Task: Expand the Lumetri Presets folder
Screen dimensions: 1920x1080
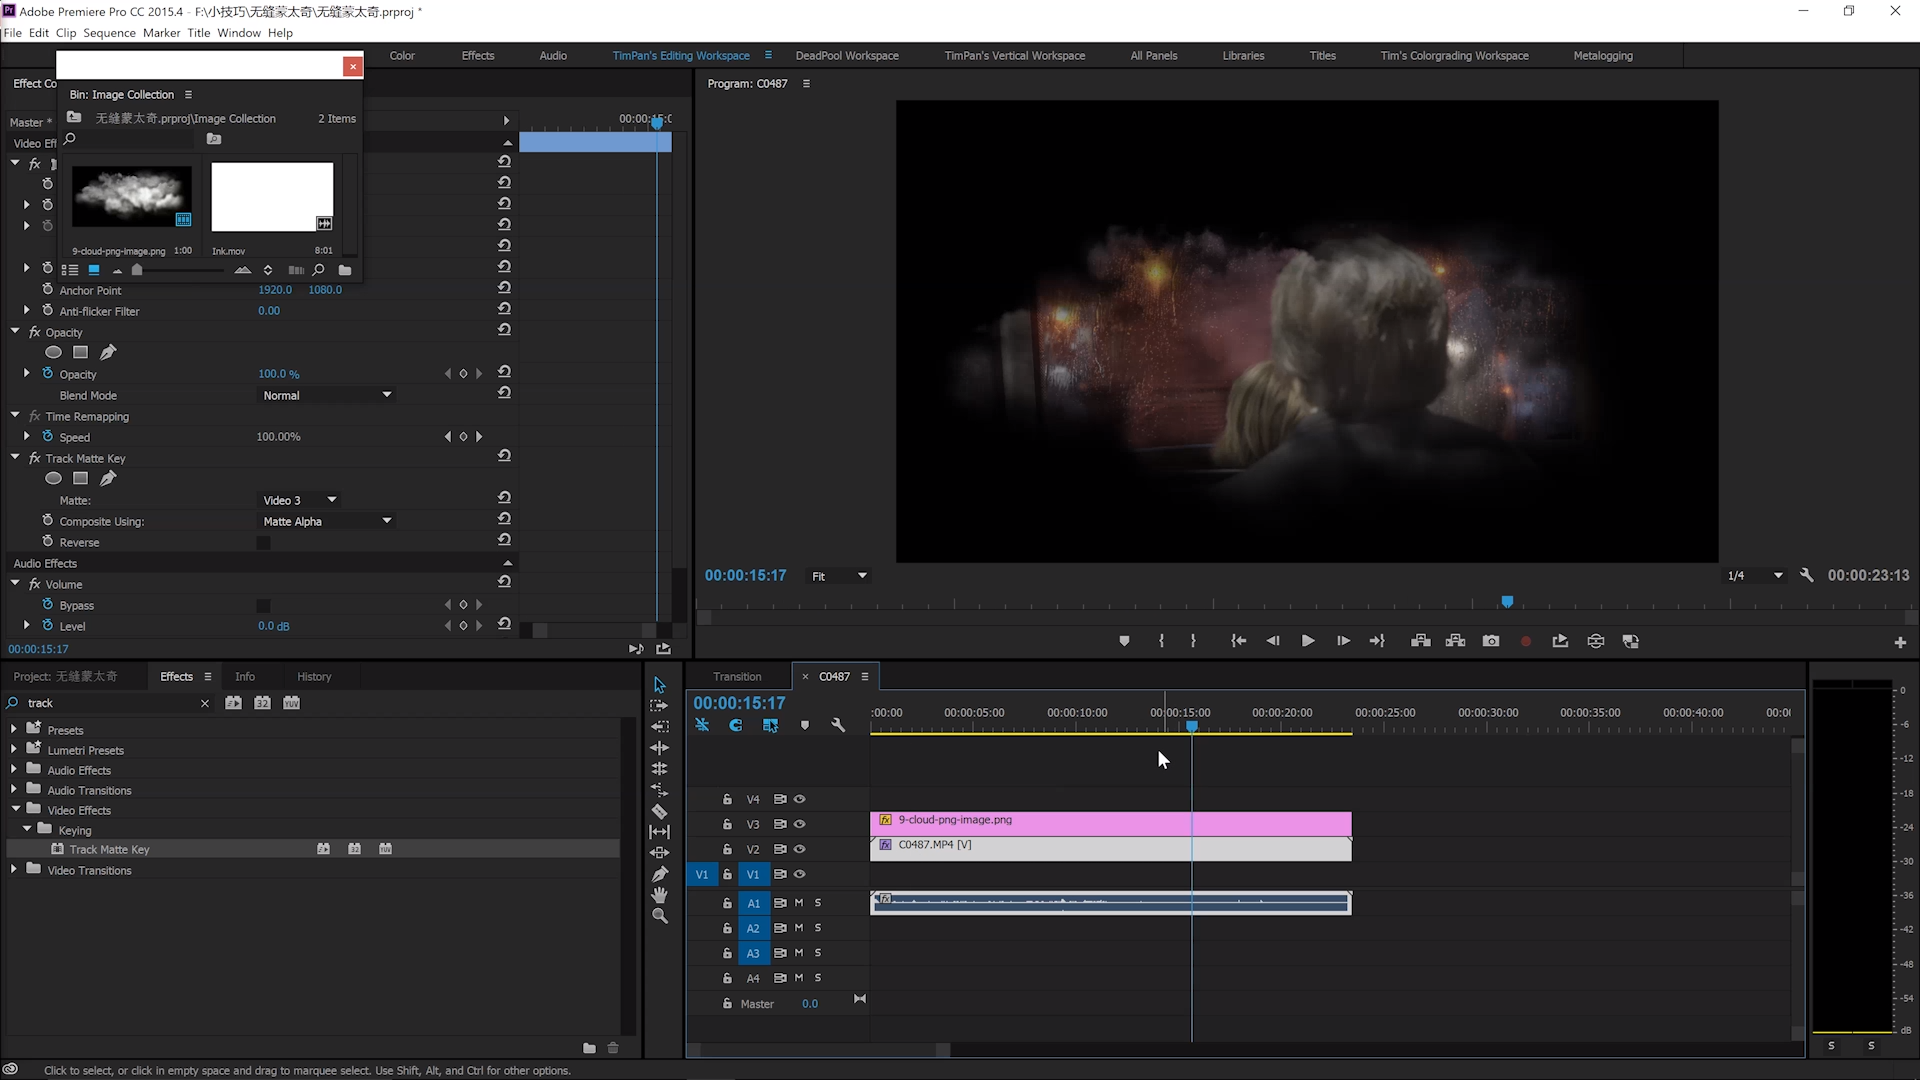Action: (14, 749)
